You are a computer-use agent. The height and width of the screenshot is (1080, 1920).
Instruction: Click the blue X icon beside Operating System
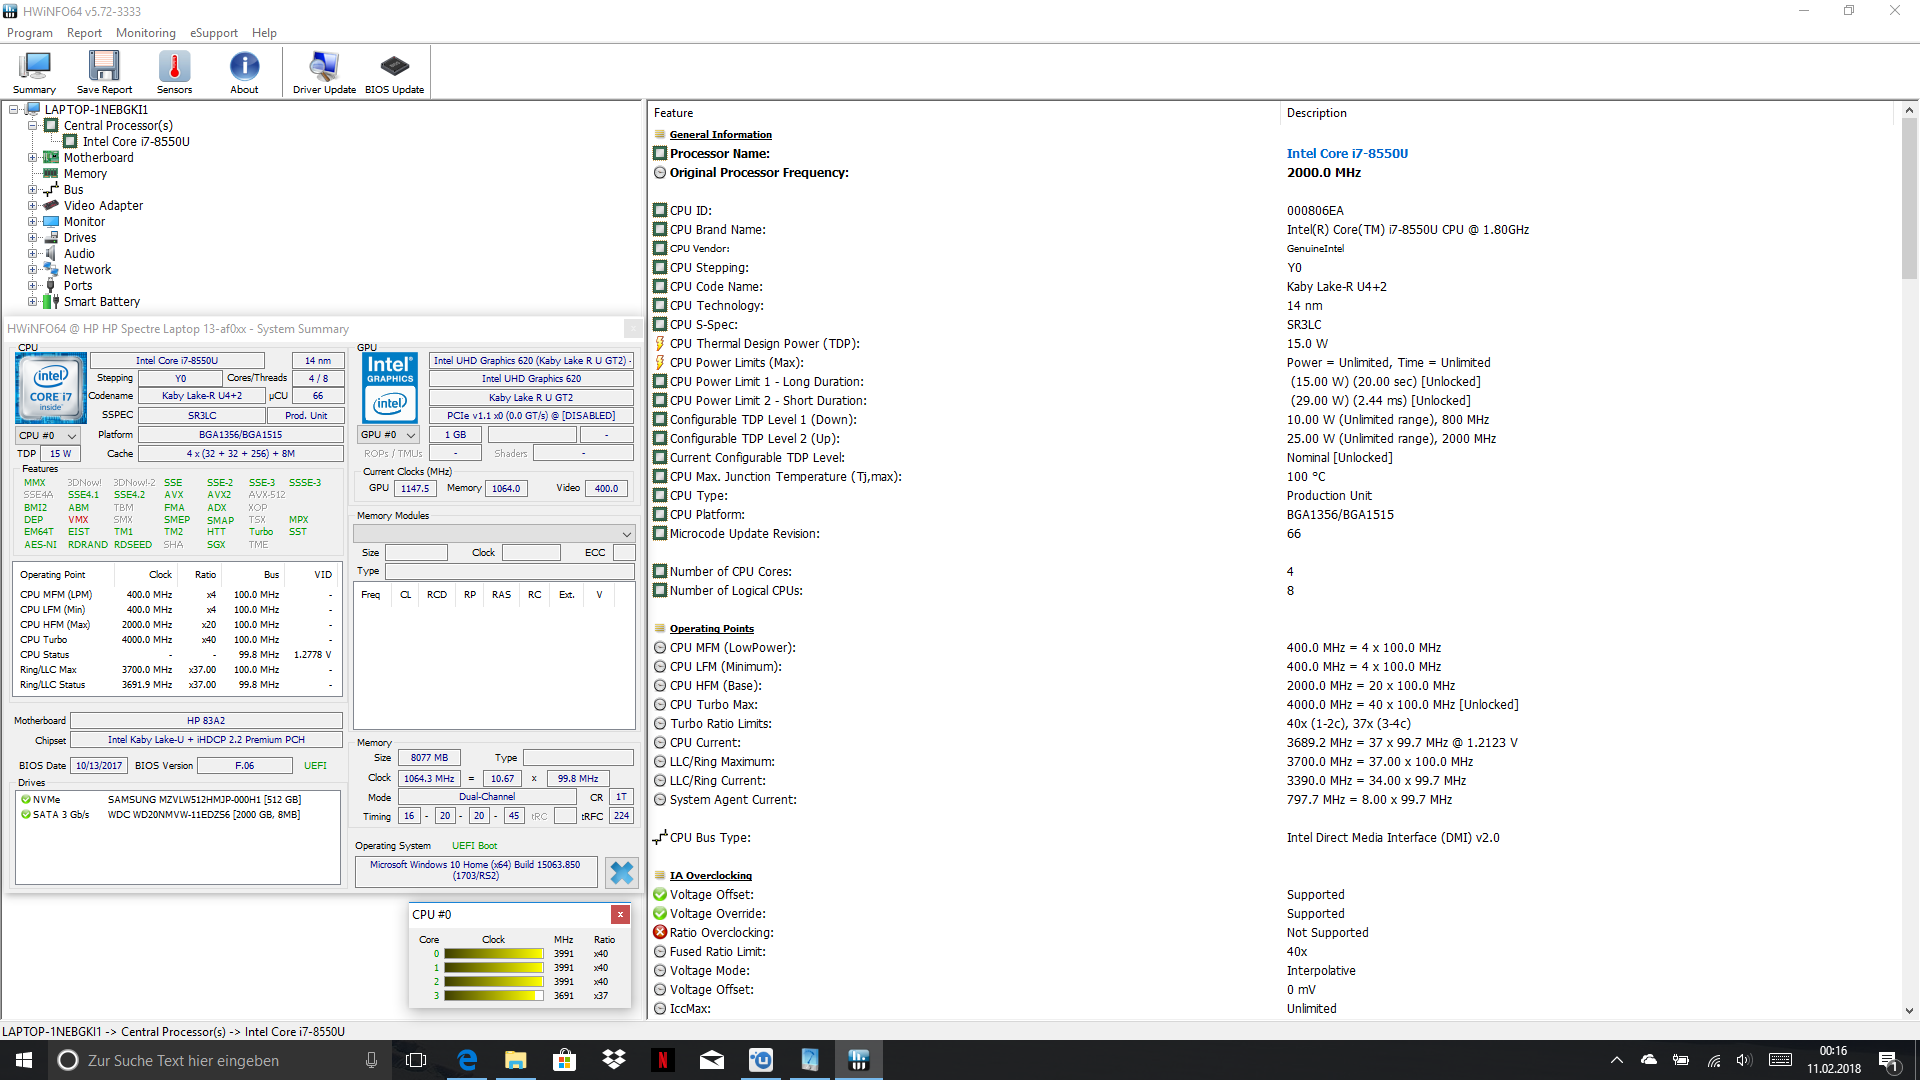[x=621, y=872]
